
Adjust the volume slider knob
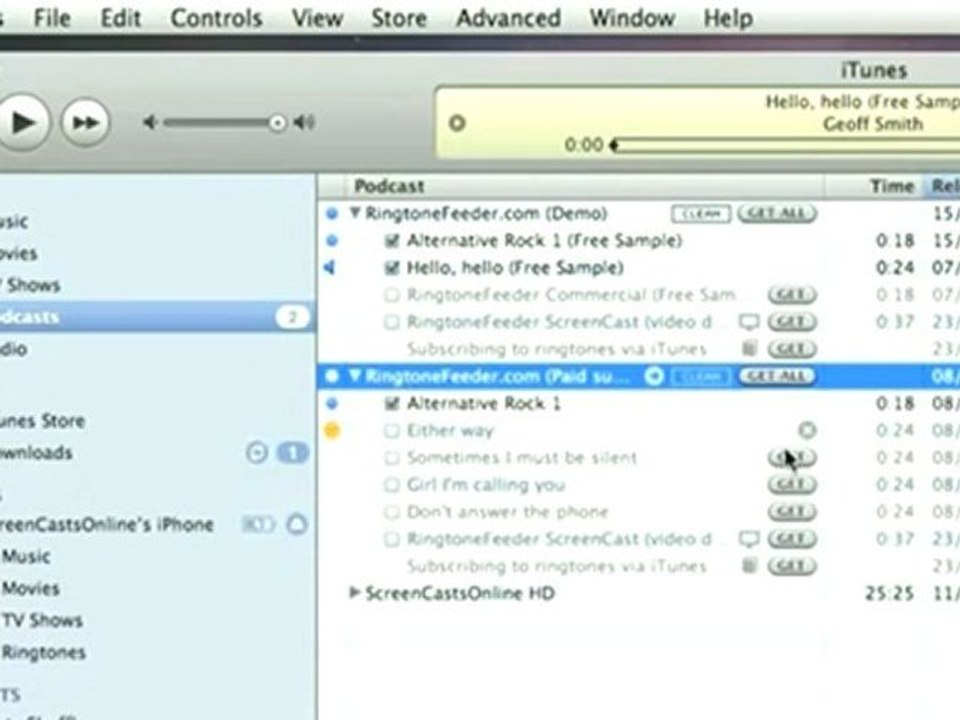pos(277,124)
